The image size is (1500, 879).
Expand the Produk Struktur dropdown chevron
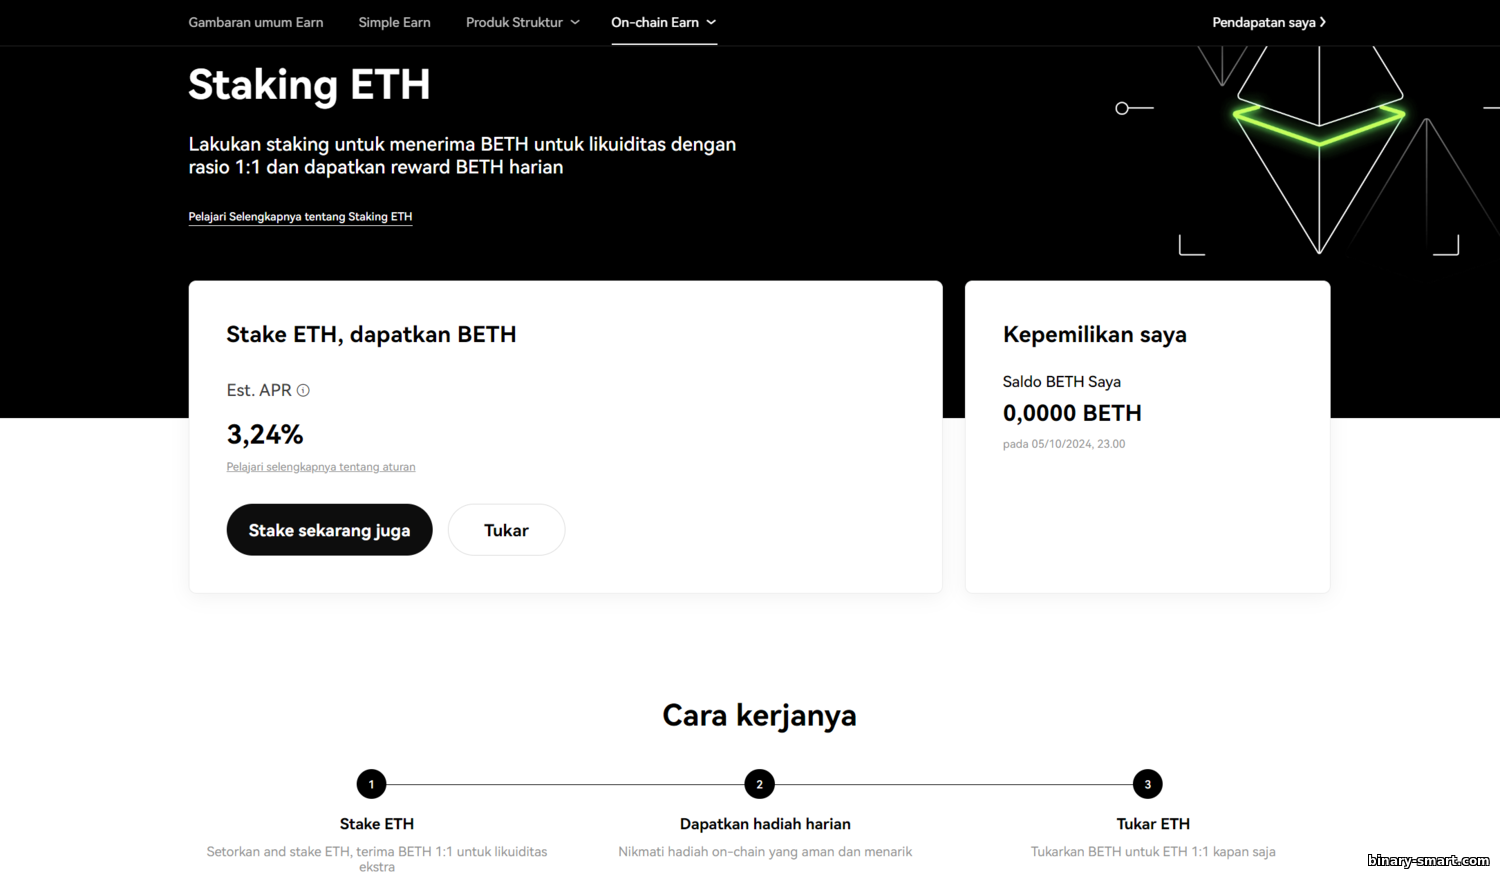(x=575, y=22)
